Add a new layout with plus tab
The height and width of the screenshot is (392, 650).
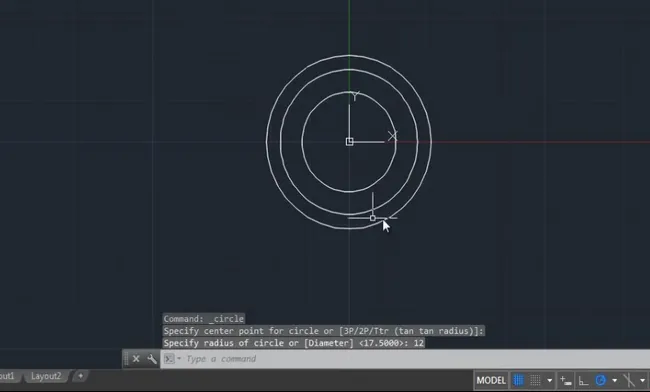80,376
